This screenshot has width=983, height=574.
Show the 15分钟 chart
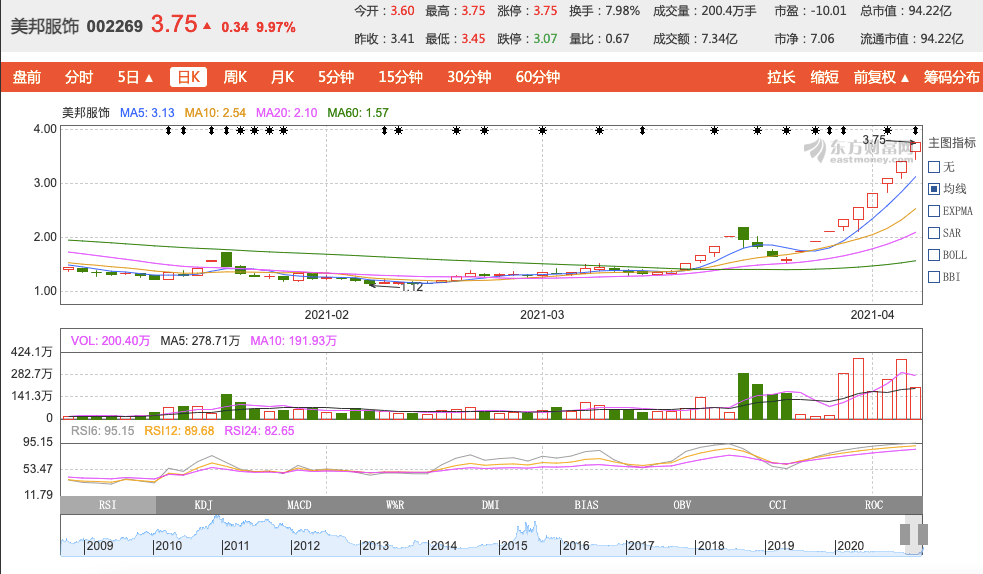pyautogui.click(x=400, y=77)
